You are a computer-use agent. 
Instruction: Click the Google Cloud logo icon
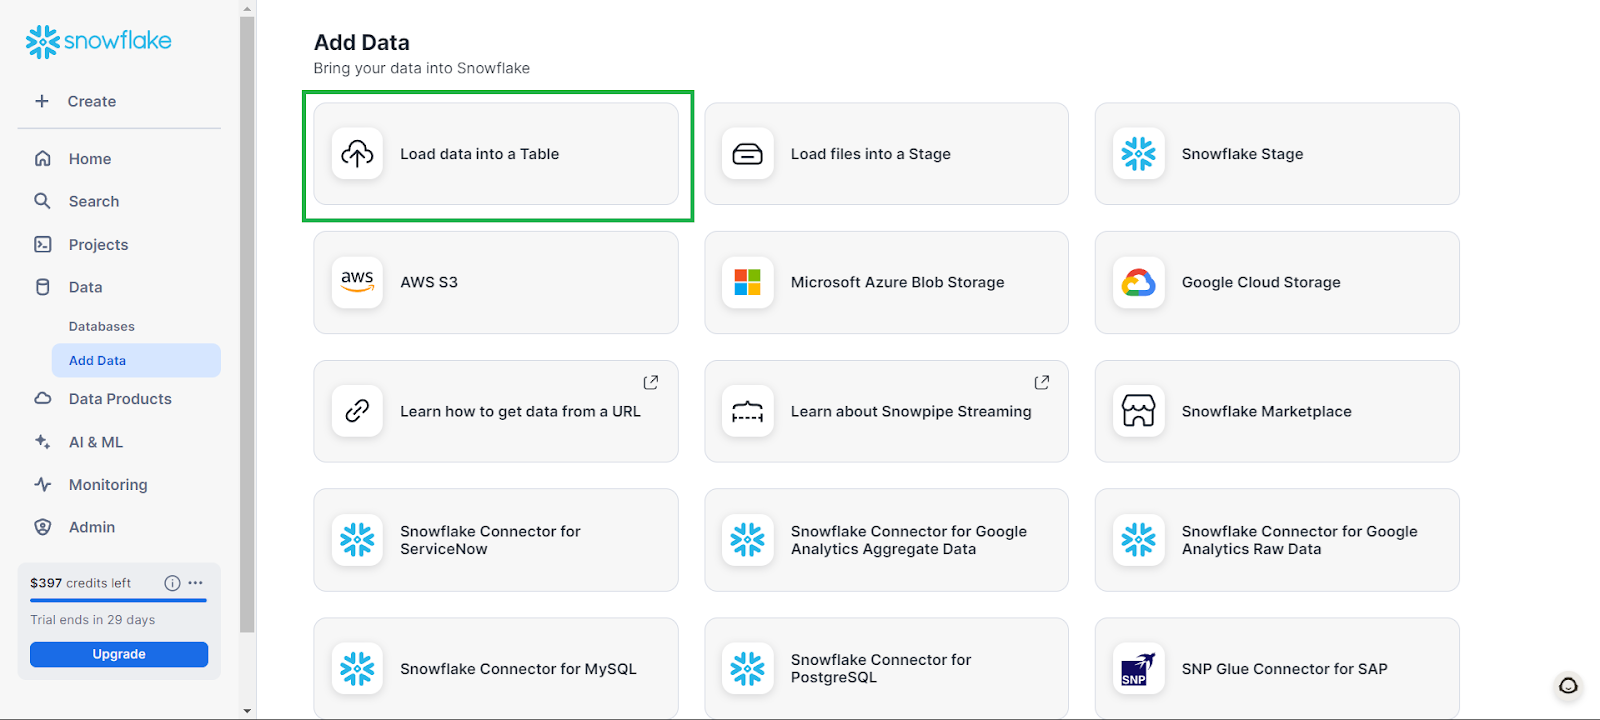click(1138, 282)
